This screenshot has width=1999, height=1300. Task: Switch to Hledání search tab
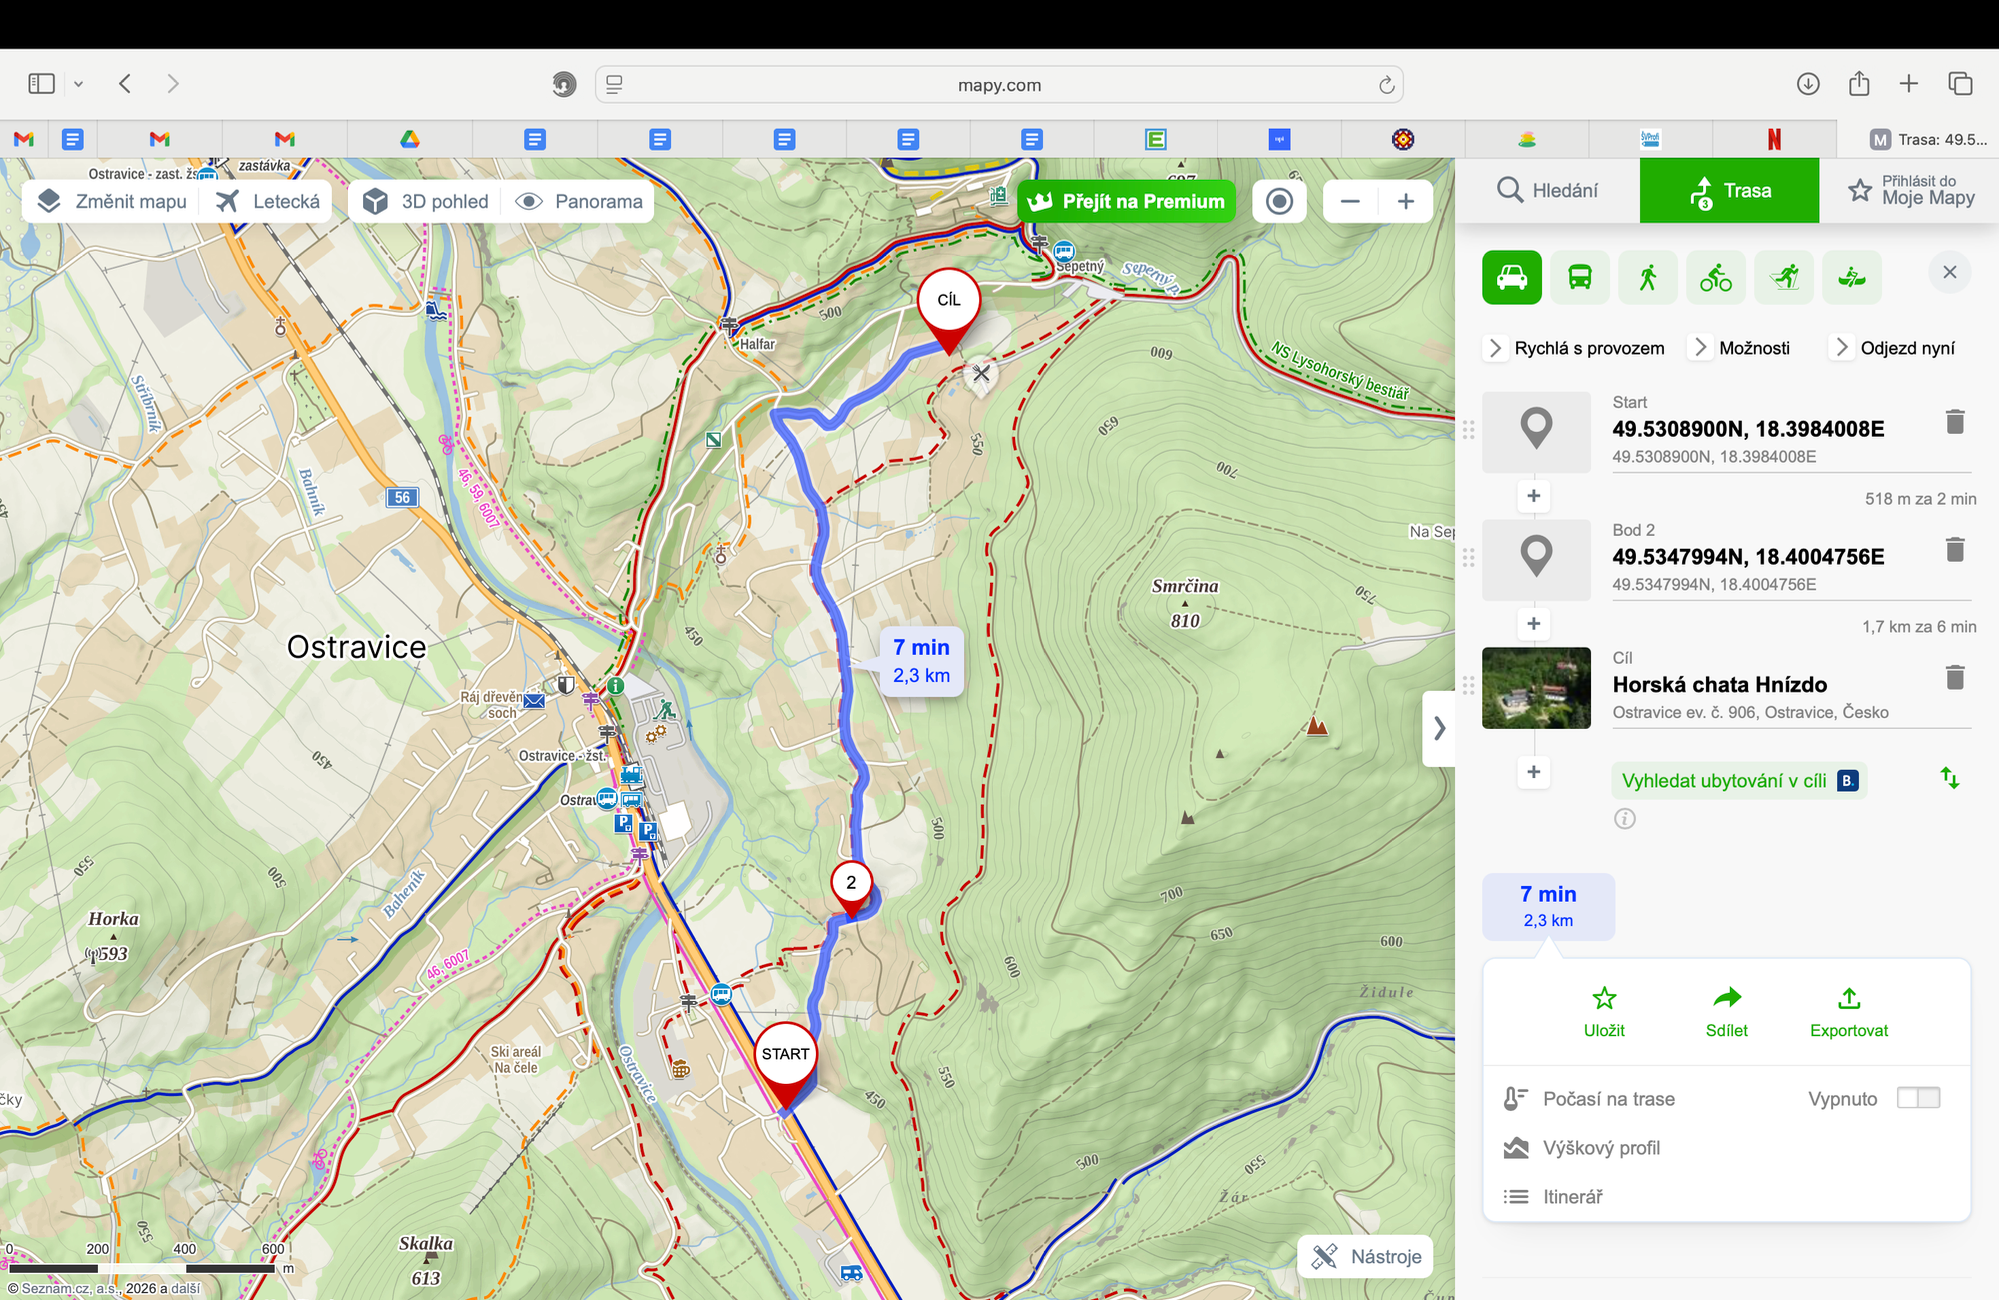pos(1548,190)
